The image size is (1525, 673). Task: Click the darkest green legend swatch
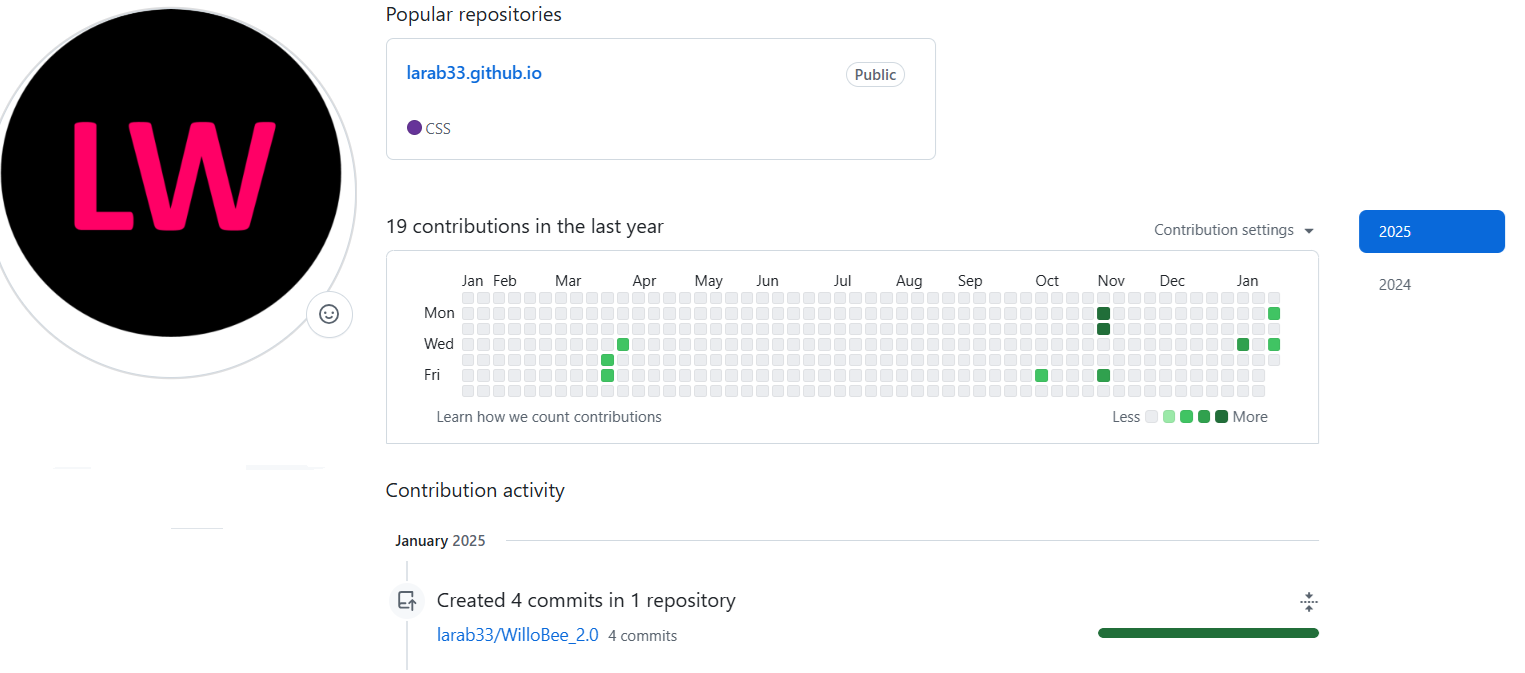pos(1221,417)
